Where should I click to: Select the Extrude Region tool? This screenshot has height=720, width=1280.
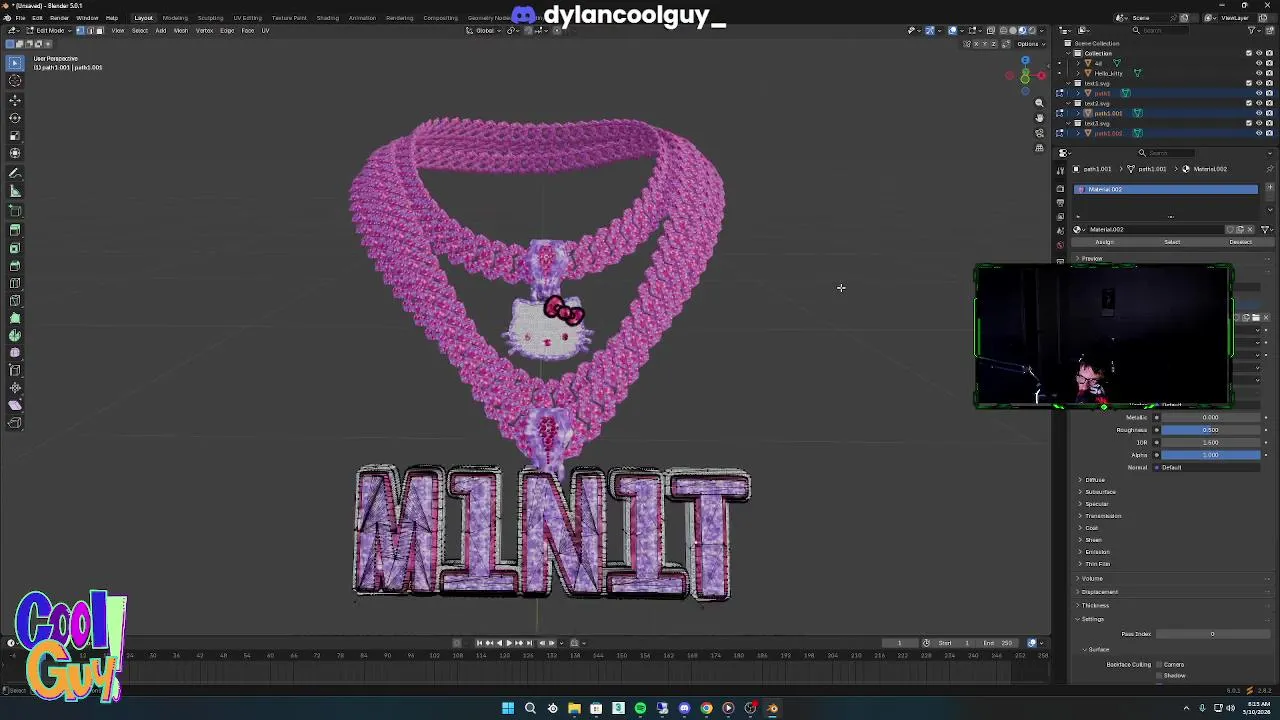[x=15, y=230]
